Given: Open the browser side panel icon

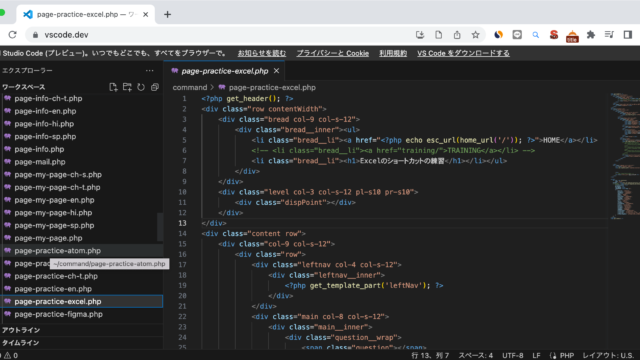Looking at the screenshot, I should (x=628, y=35).
